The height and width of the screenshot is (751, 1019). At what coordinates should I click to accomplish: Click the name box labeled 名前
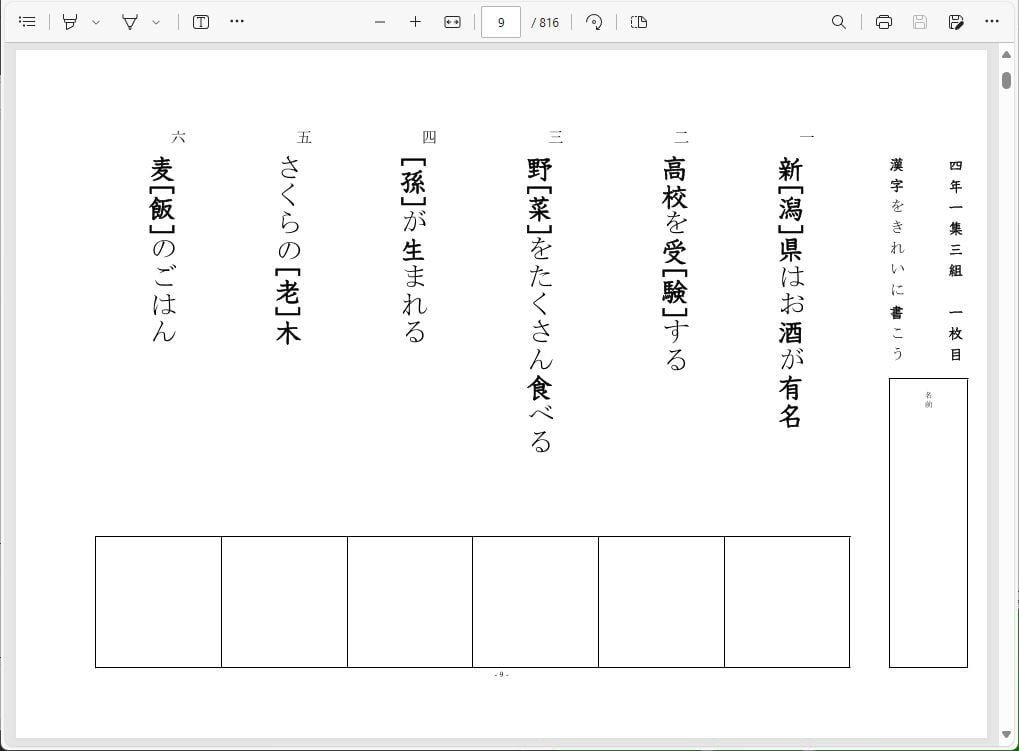[928, 523]
